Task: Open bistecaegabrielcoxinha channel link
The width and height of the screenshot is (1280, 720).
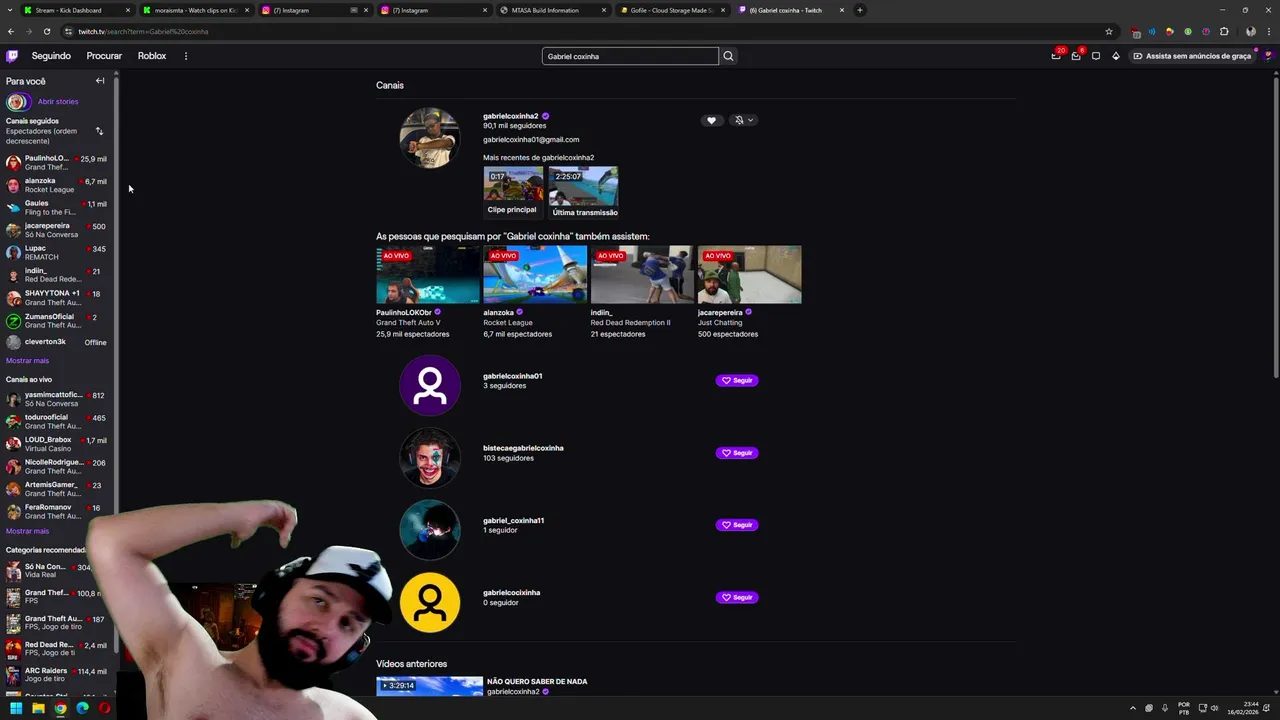Action: tap(523, 448)
